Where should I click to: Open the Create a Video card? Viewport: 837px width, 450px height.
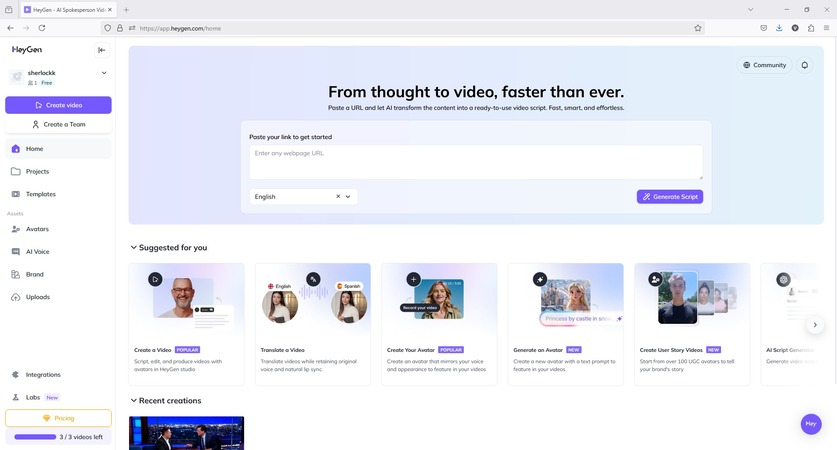(x=186, y=324)
